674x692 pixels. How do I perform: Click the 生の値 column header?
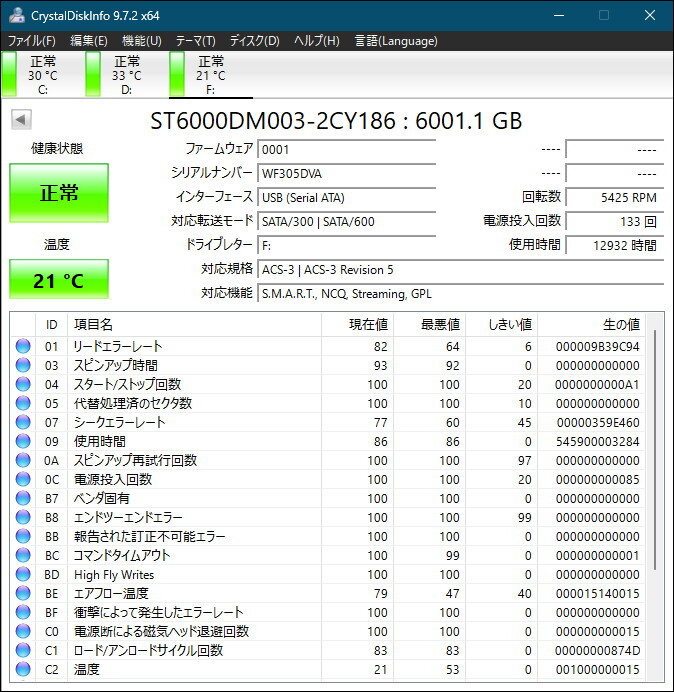tap(591, 324)
